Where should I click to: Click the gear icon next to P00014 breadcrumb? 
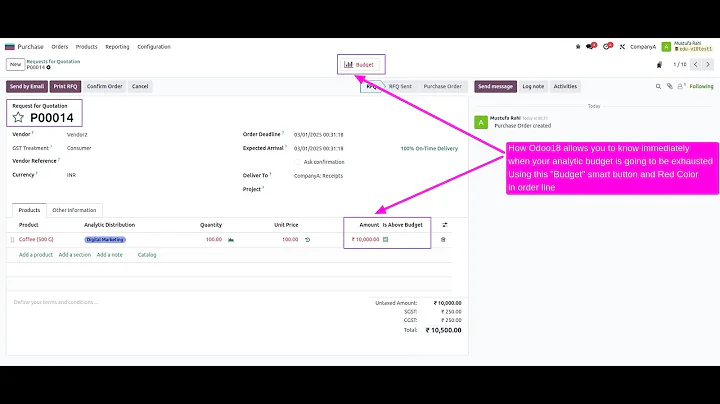(48, 67)
